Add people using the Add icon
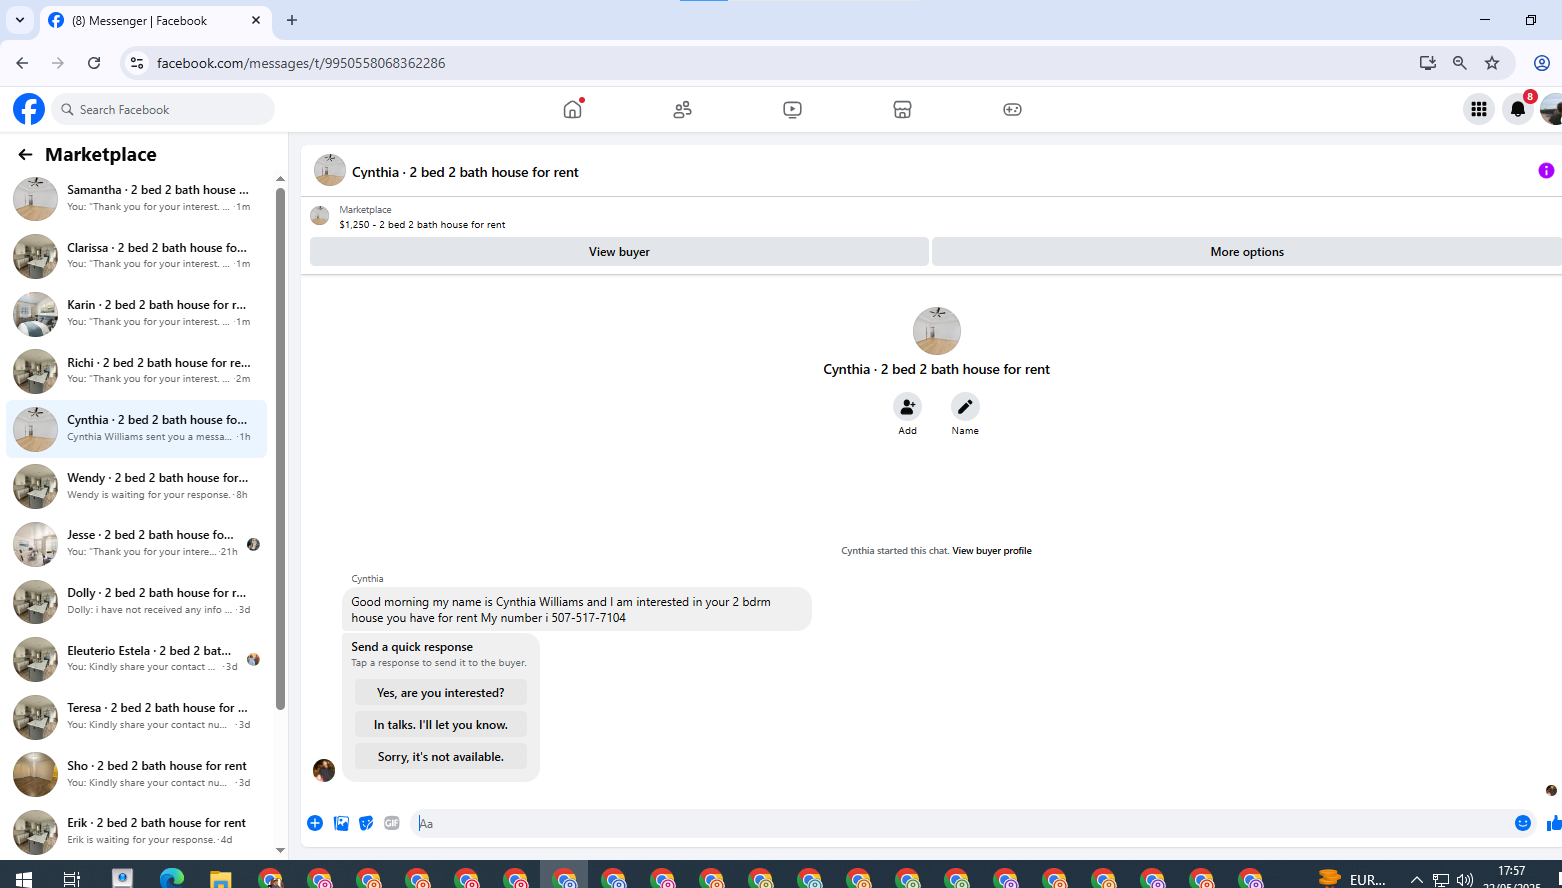Image resolution: width=1562 pixels, height=888 pixels. pyautogui.click(x=907, y=406)
